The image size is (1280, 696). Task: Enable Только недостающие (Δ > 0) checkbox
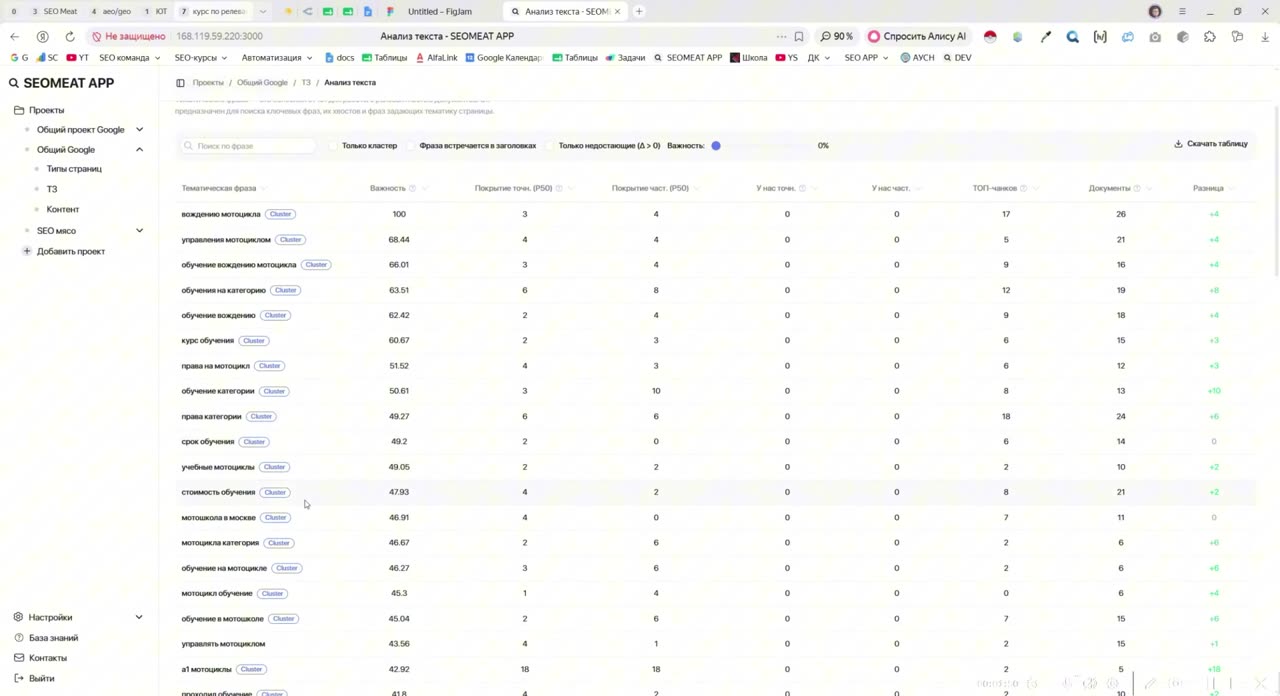(x=550, y=146)
